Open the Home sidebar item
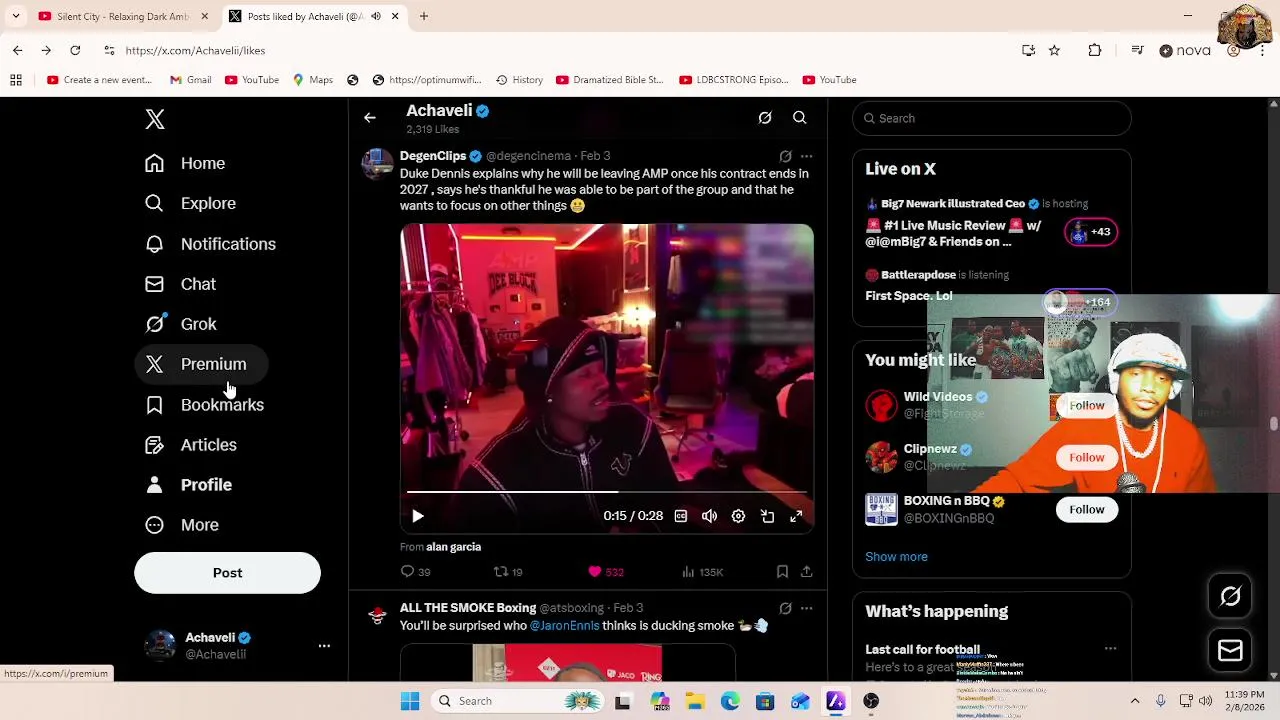The image size is (1280, 720). (187, 163)
